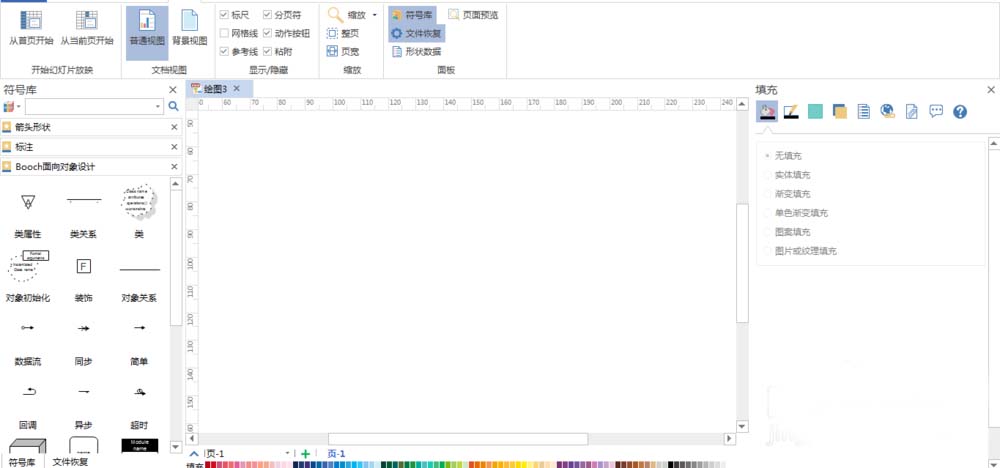Toggle the 分页符 page breaks checkbox
This screenshot has height=468, width=1000.
(267, 15)
